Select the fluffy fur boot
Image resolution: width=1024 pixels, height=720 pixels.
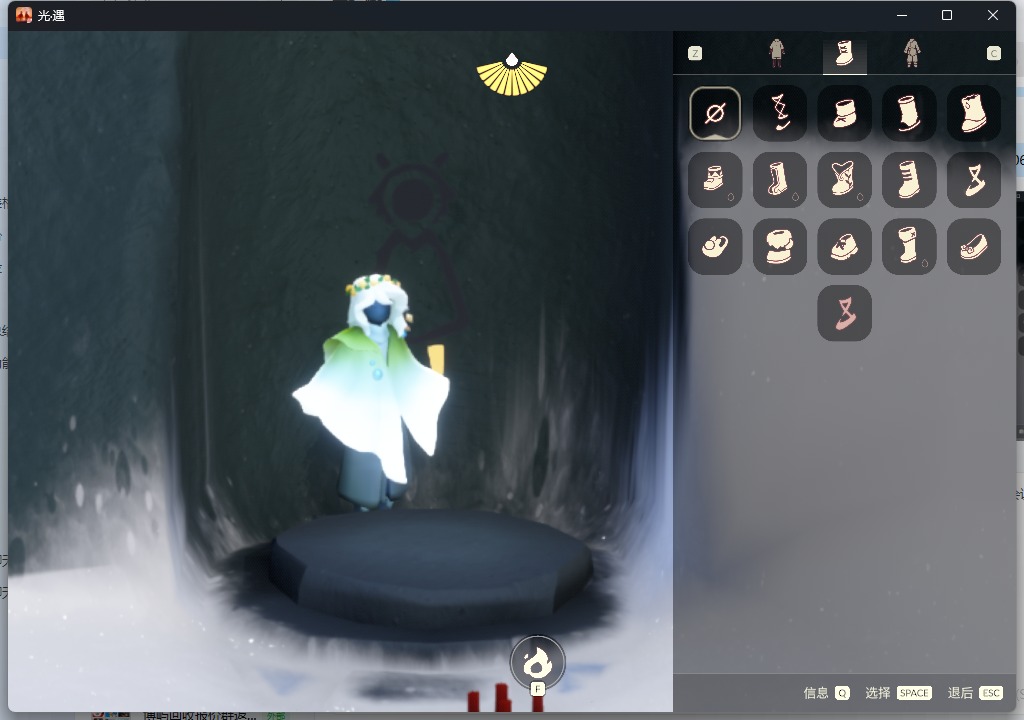coord(780,246)
